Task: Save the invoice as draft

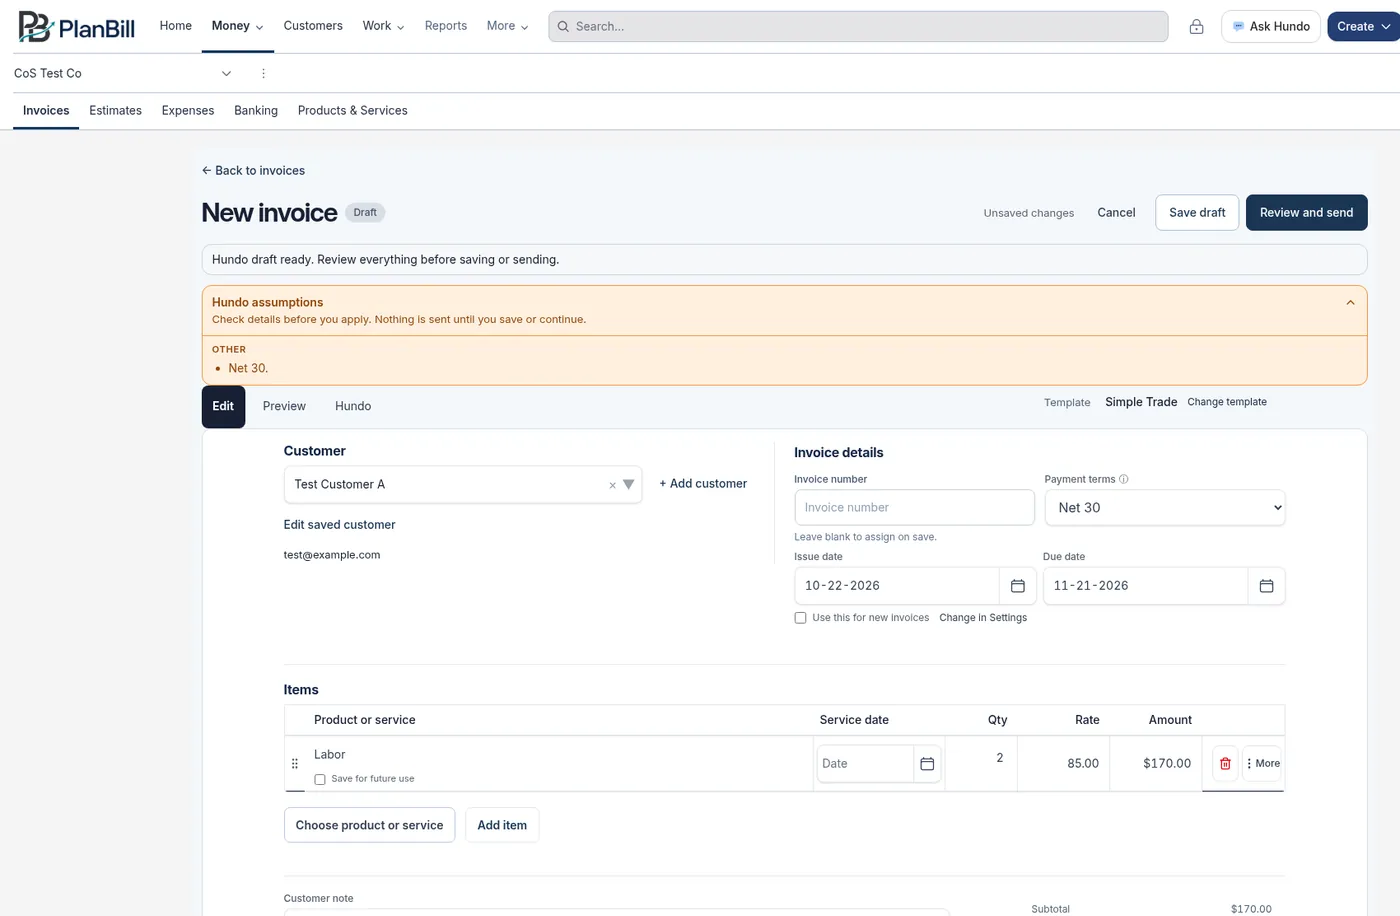Action: pos(1197,213)
